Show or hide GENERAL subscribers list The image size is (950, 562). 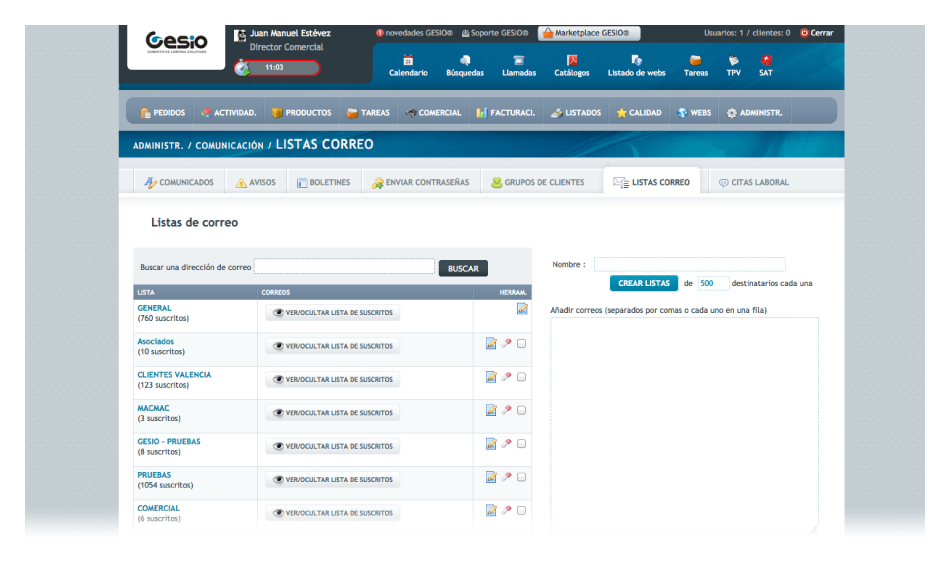[332, 312]
